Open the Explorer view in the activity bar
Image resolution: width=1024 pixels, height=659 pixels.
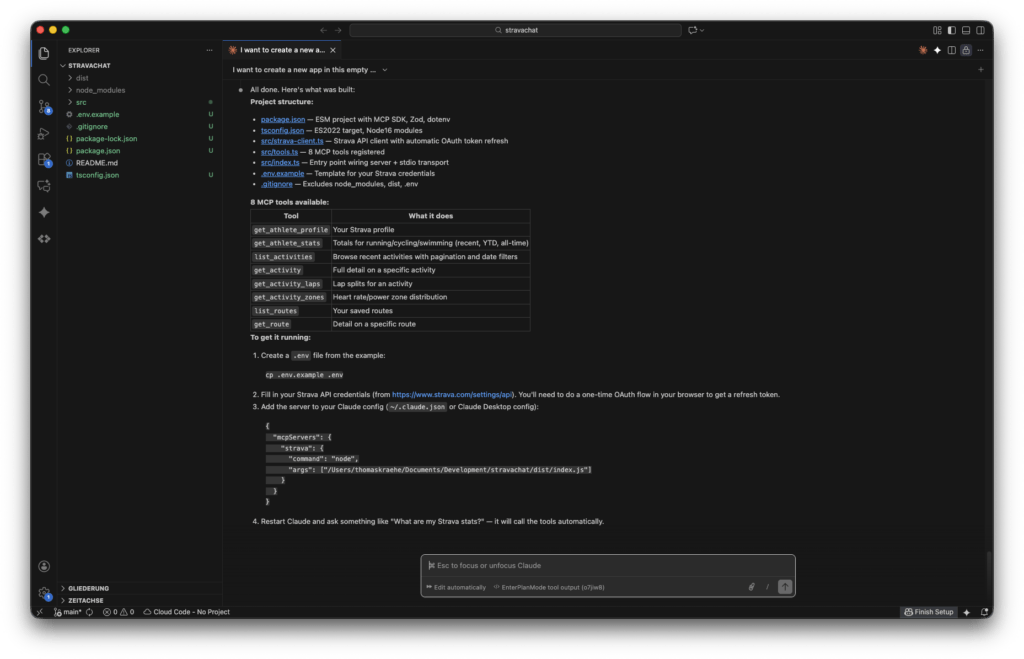tap(44, 53)
